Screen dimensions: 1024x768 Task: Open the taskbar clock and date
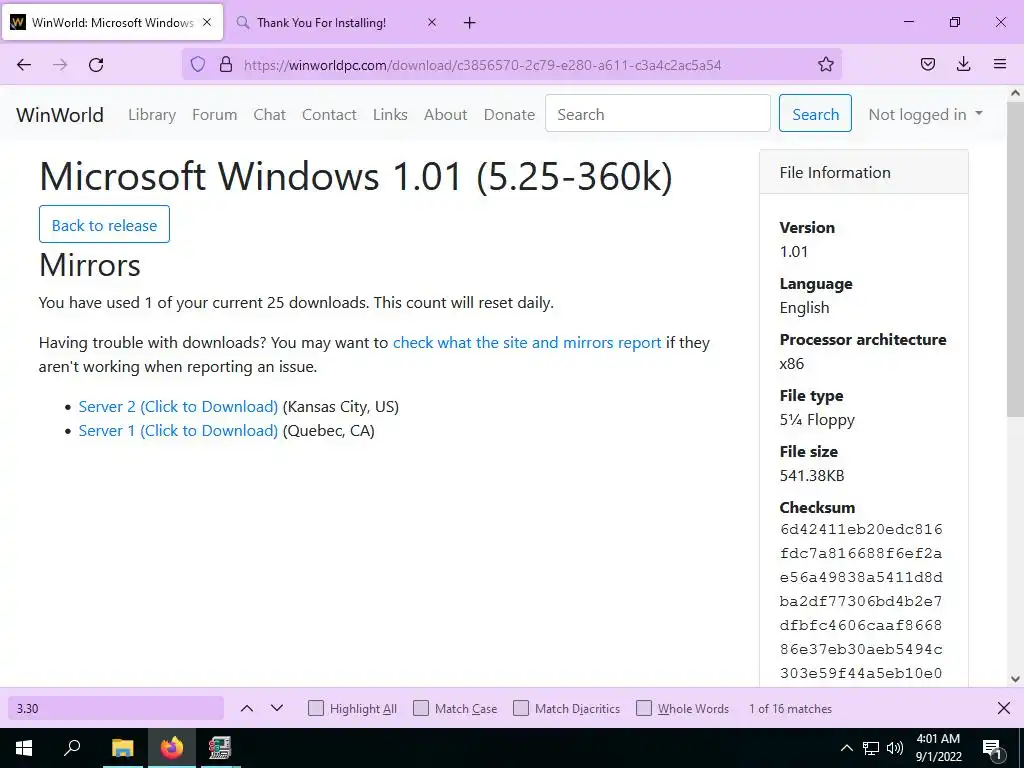point(938,748)
